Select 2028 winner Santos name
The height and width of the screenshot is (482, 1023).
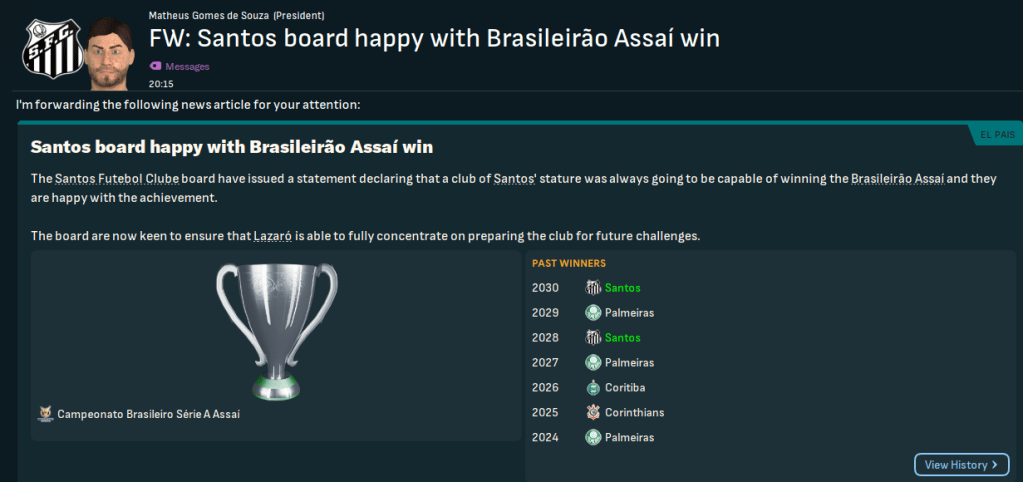622,338
